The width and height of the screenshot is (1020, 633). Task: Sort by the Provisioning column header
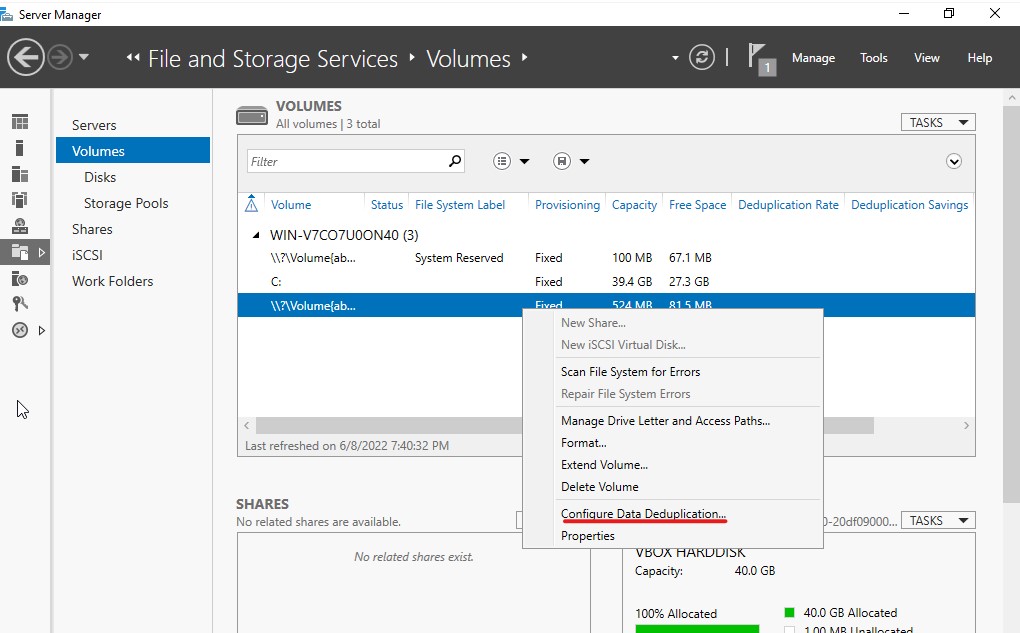[567, 205]
